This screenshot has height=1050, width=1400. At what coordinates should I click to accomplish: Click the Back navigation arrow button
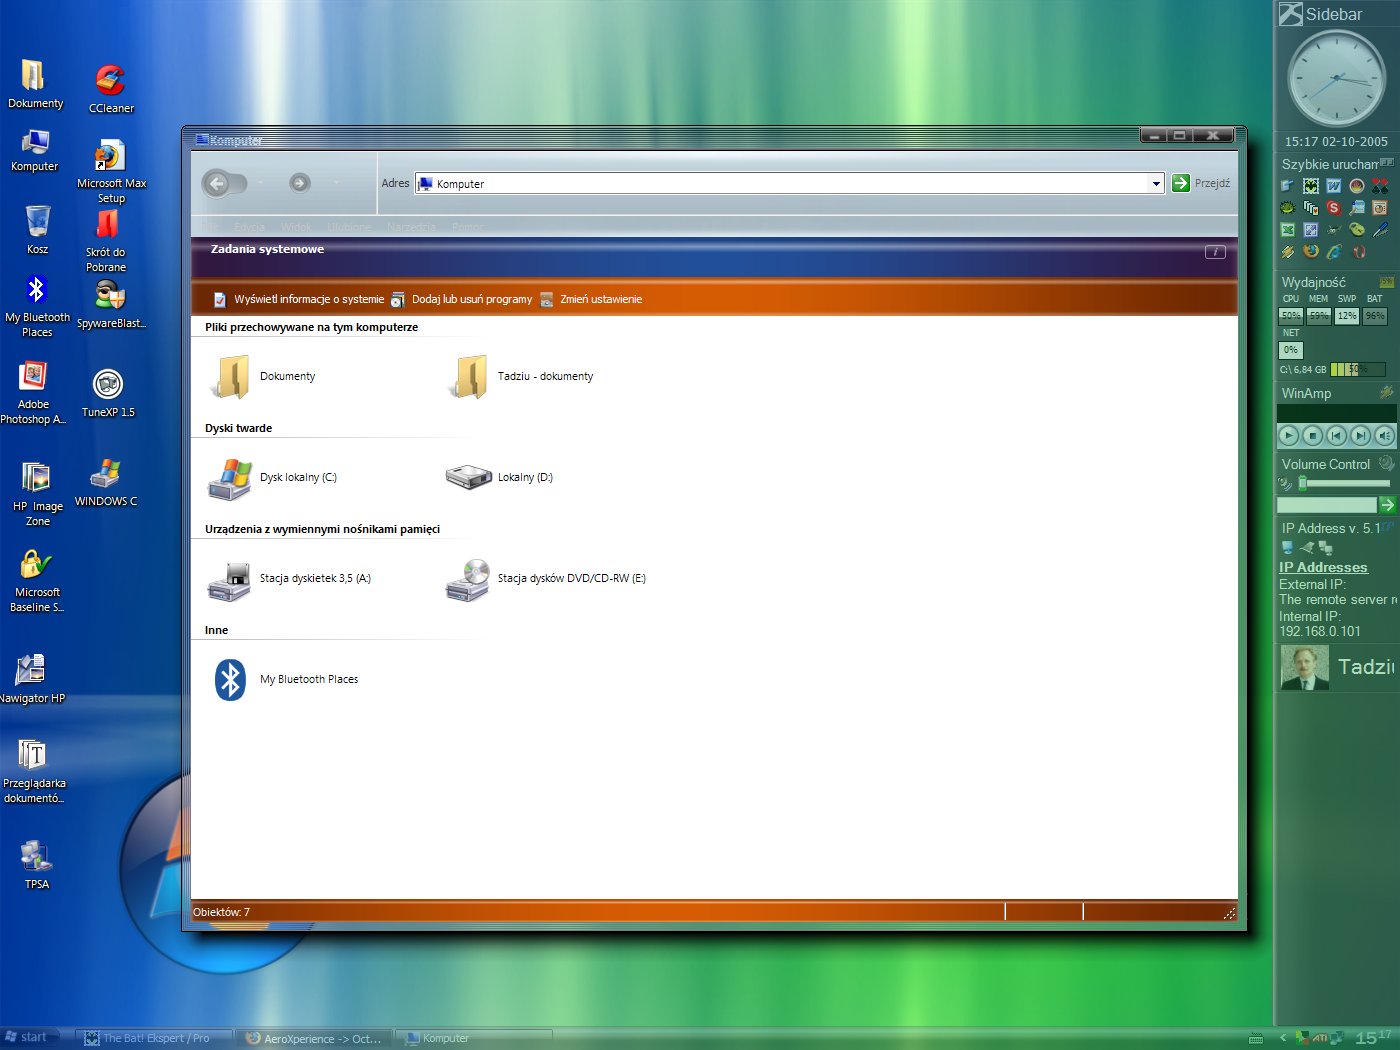coord(218,183)
